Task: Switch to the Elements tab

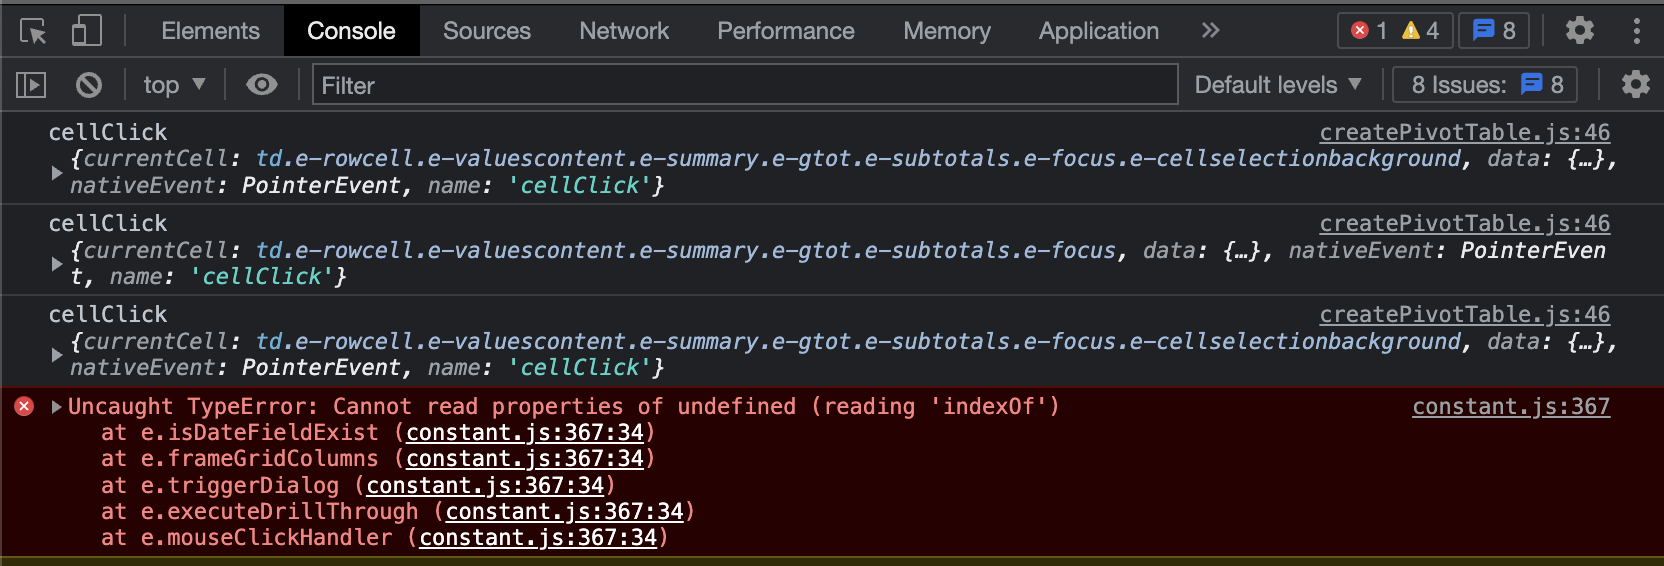Action: click(x=210, y=31)
